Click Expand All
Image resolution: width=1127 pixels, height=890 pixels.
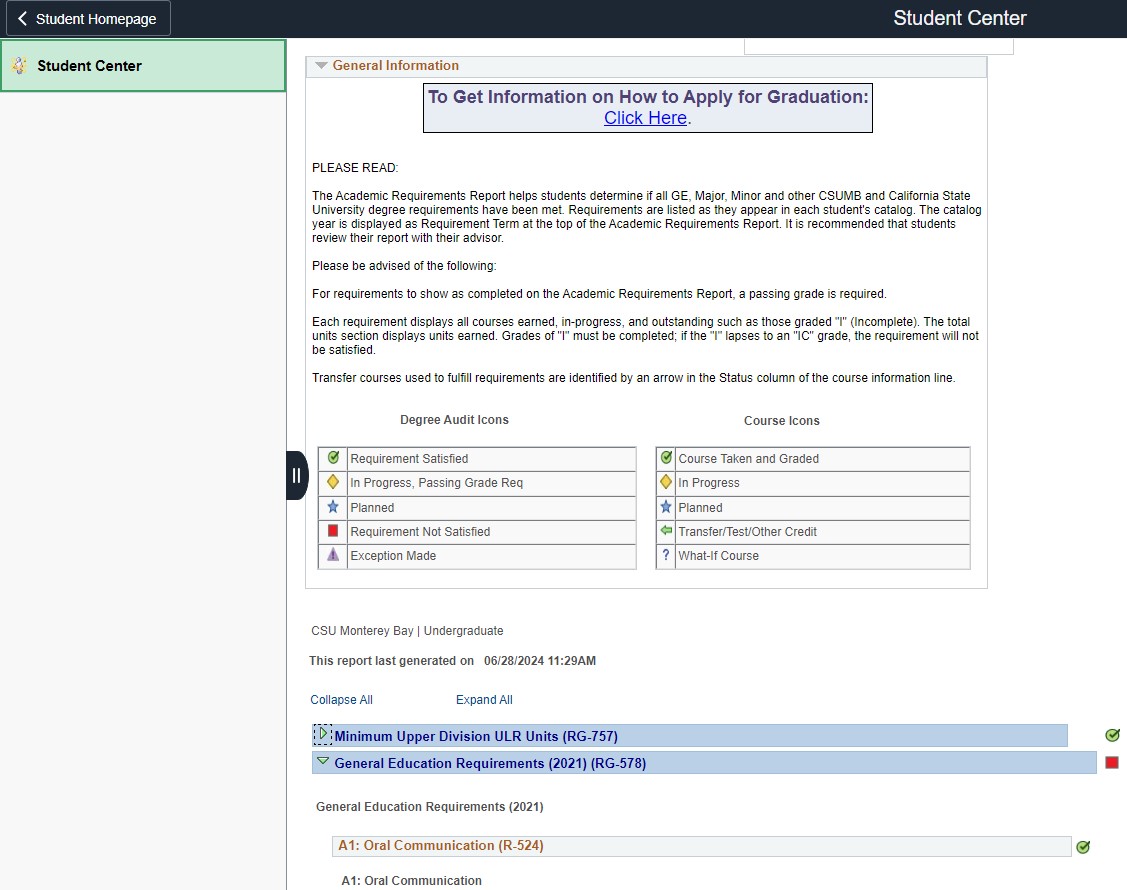483,699
